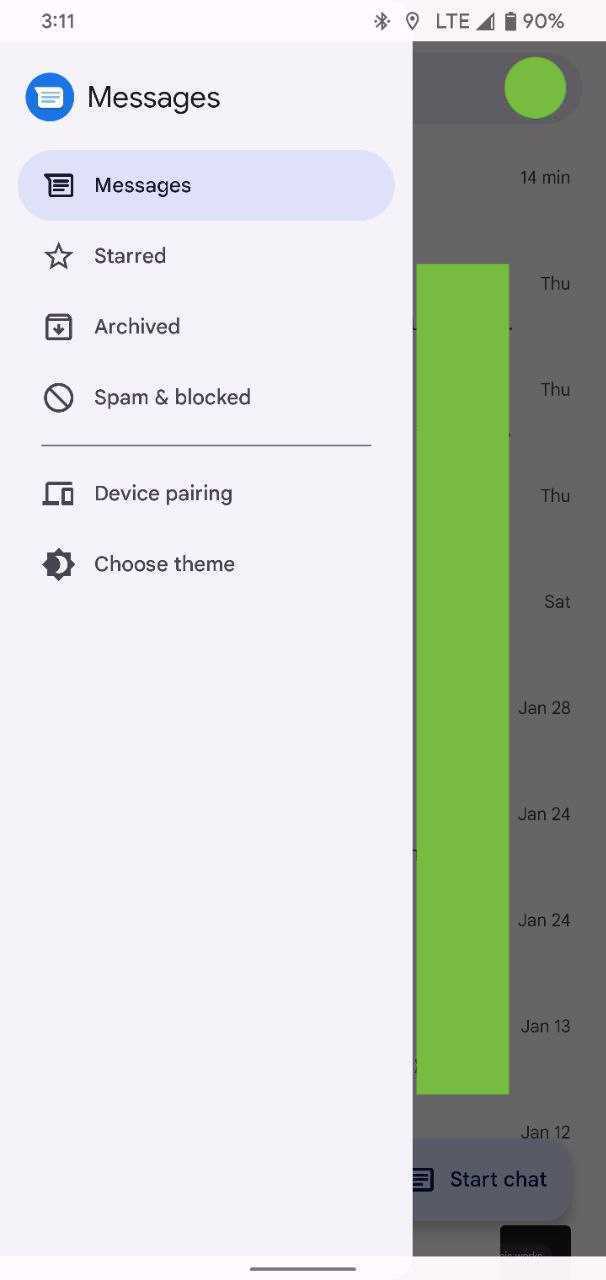
Task: Click the Archived box icon
Action: [59, 327]
